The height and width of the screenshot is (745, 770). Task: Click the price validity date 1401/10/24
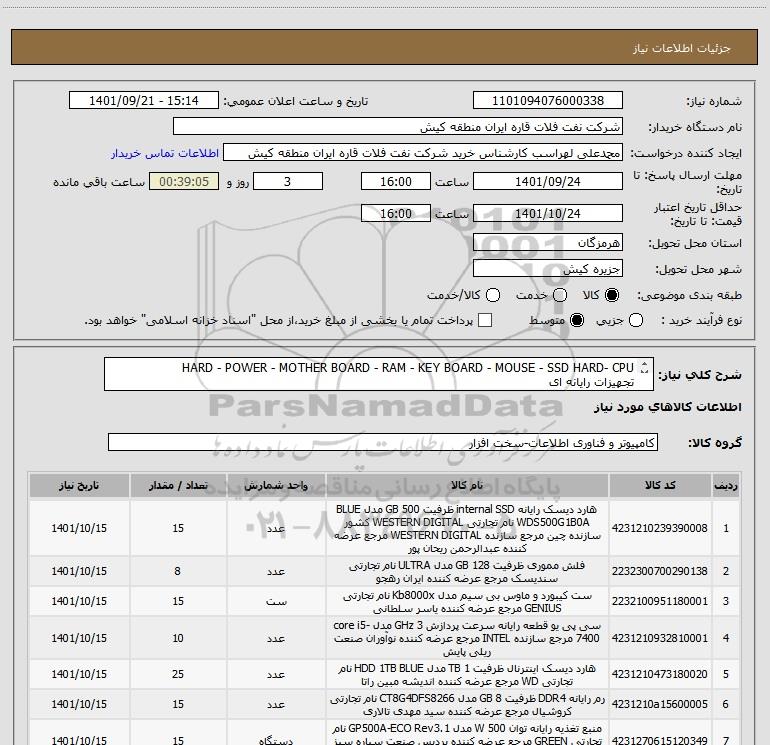548,213
